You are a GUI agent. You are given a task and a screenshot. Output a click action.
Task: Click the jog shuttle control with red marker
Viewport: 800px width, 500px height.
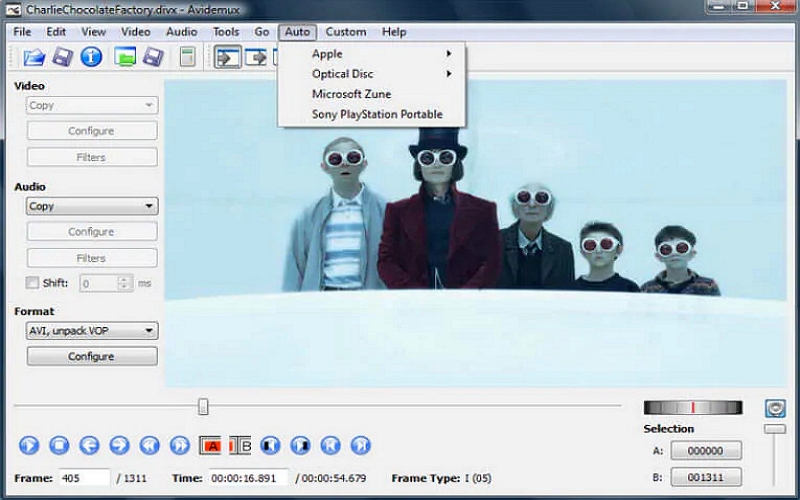click(693, 407)
